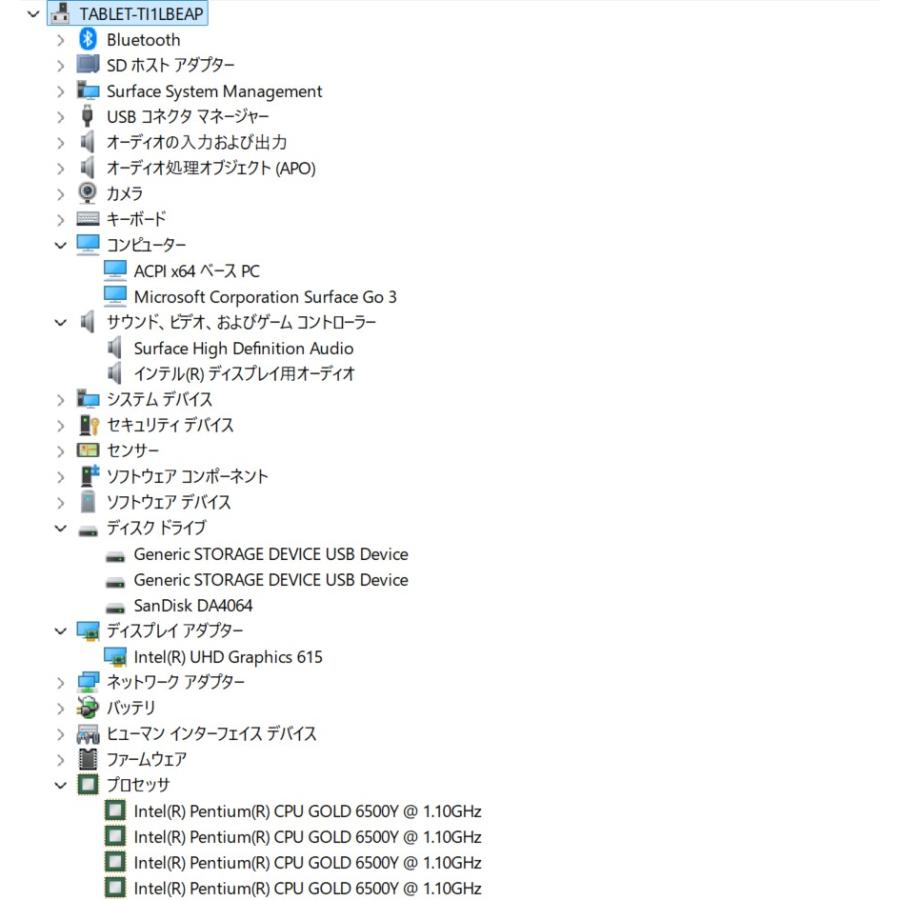Collapse the プロセッサ category arrow
The width and height of the screenshot is (900, 900).
click(61, 785)
